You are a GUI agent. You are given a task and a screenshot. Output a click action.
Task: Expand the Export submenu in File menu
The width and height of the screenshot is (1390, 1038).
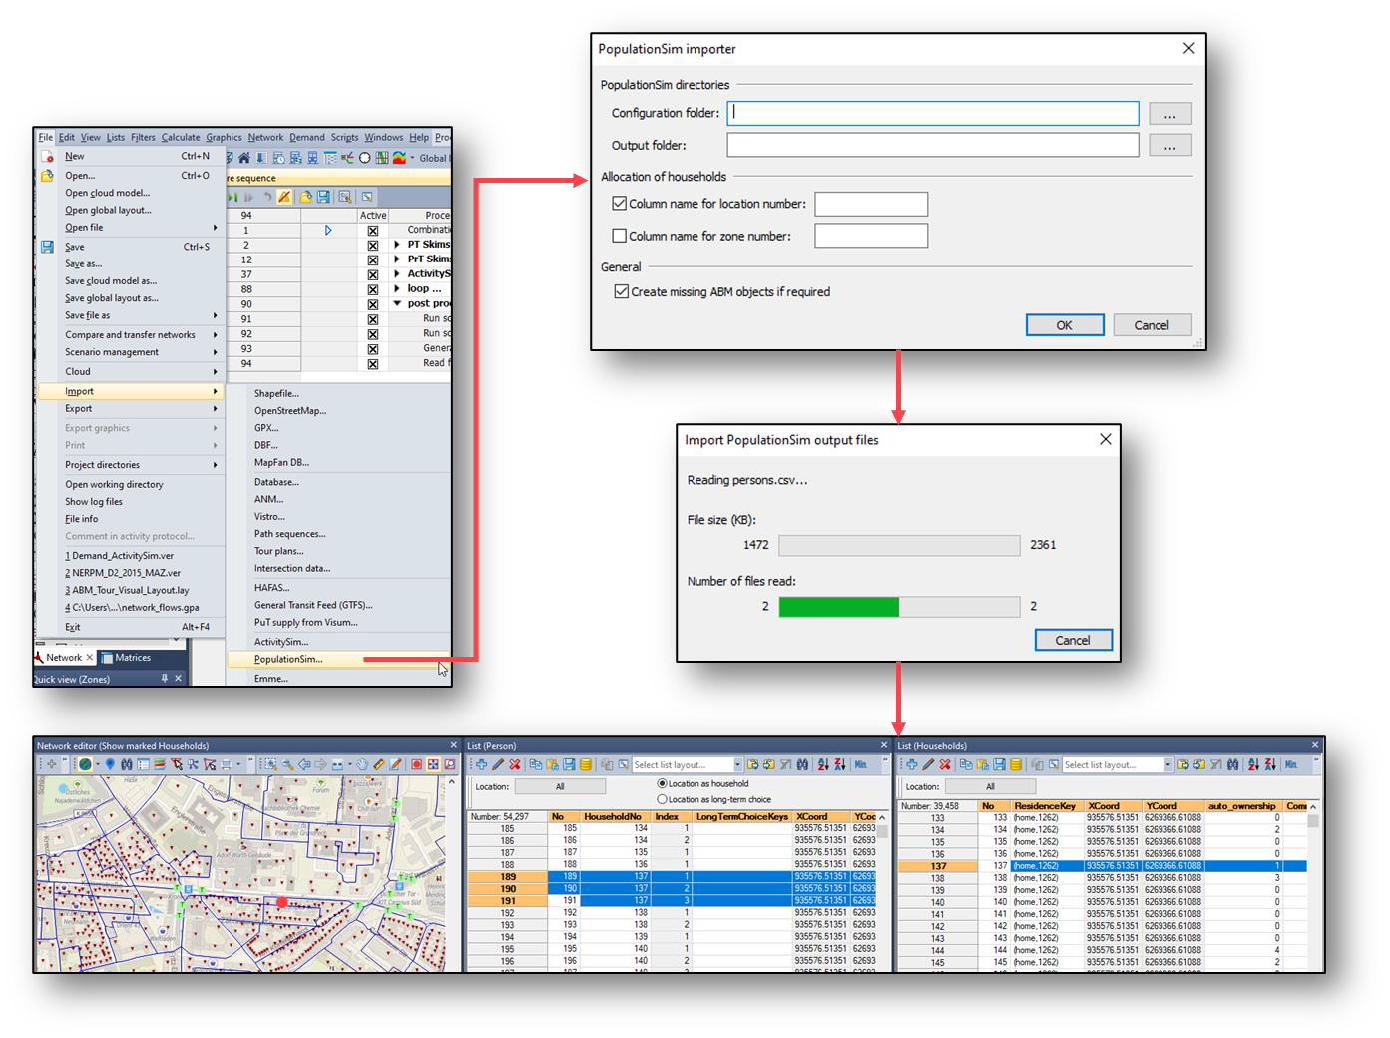coord(131,408)
